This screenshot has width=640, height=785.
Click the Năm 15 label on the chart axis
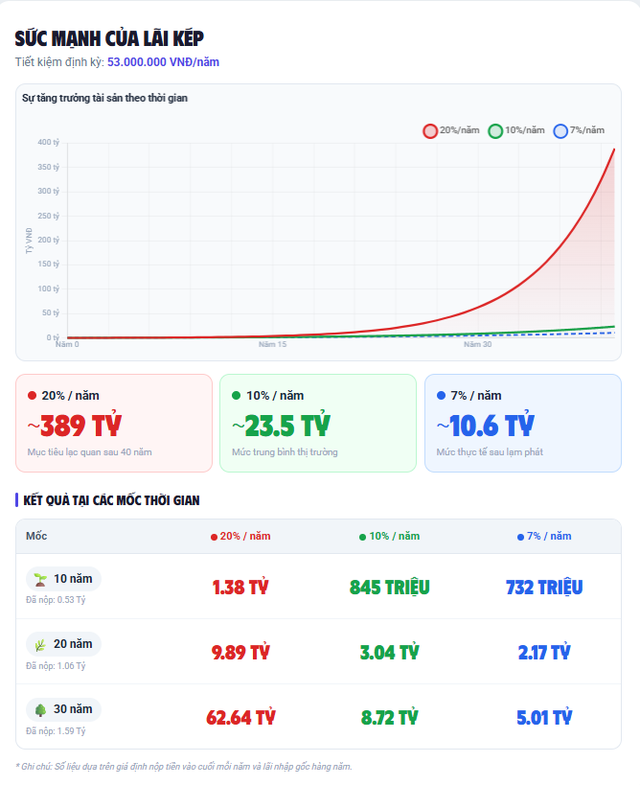[x=273, y=345]
